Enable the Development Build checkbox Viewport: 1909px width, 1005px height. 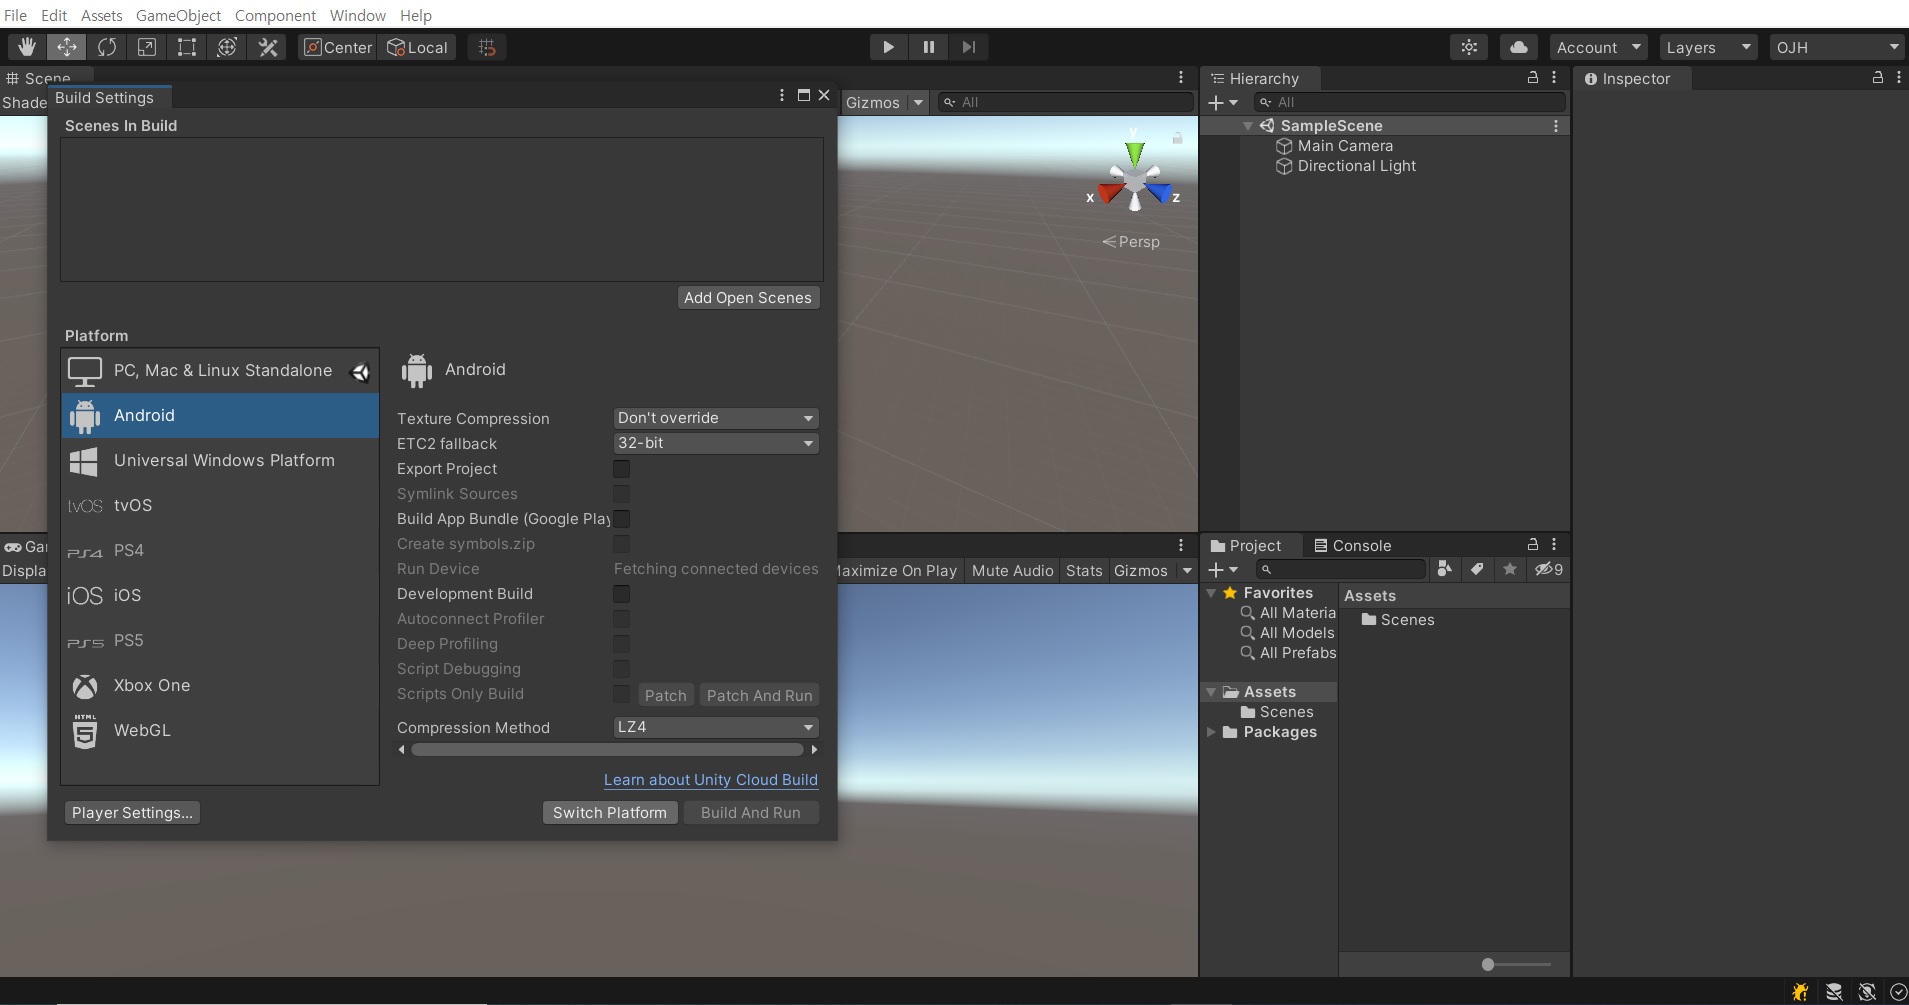pos(621,594)
